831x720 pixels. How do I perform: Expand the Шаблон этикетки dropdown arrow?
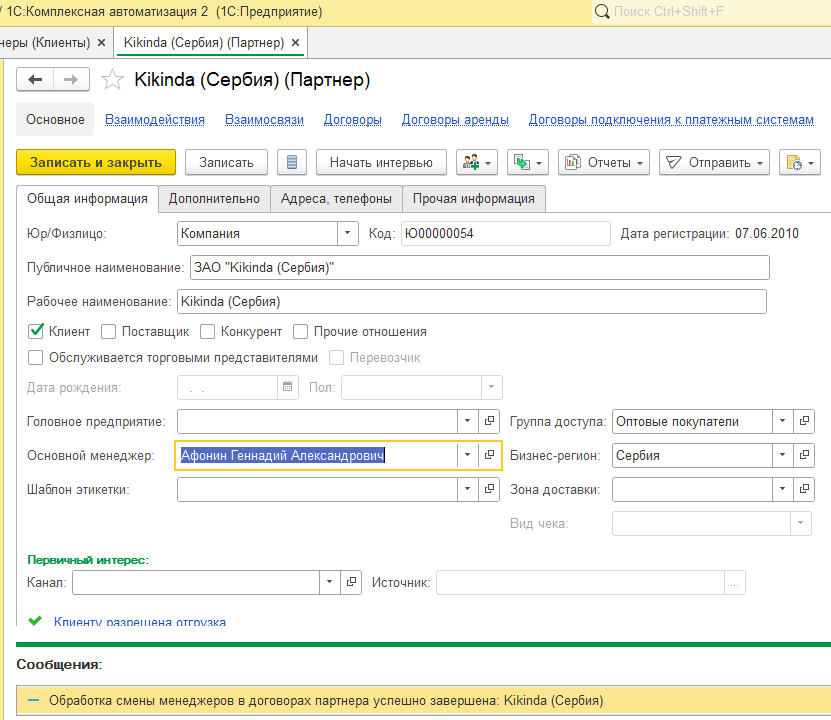[x=467, y=489]
